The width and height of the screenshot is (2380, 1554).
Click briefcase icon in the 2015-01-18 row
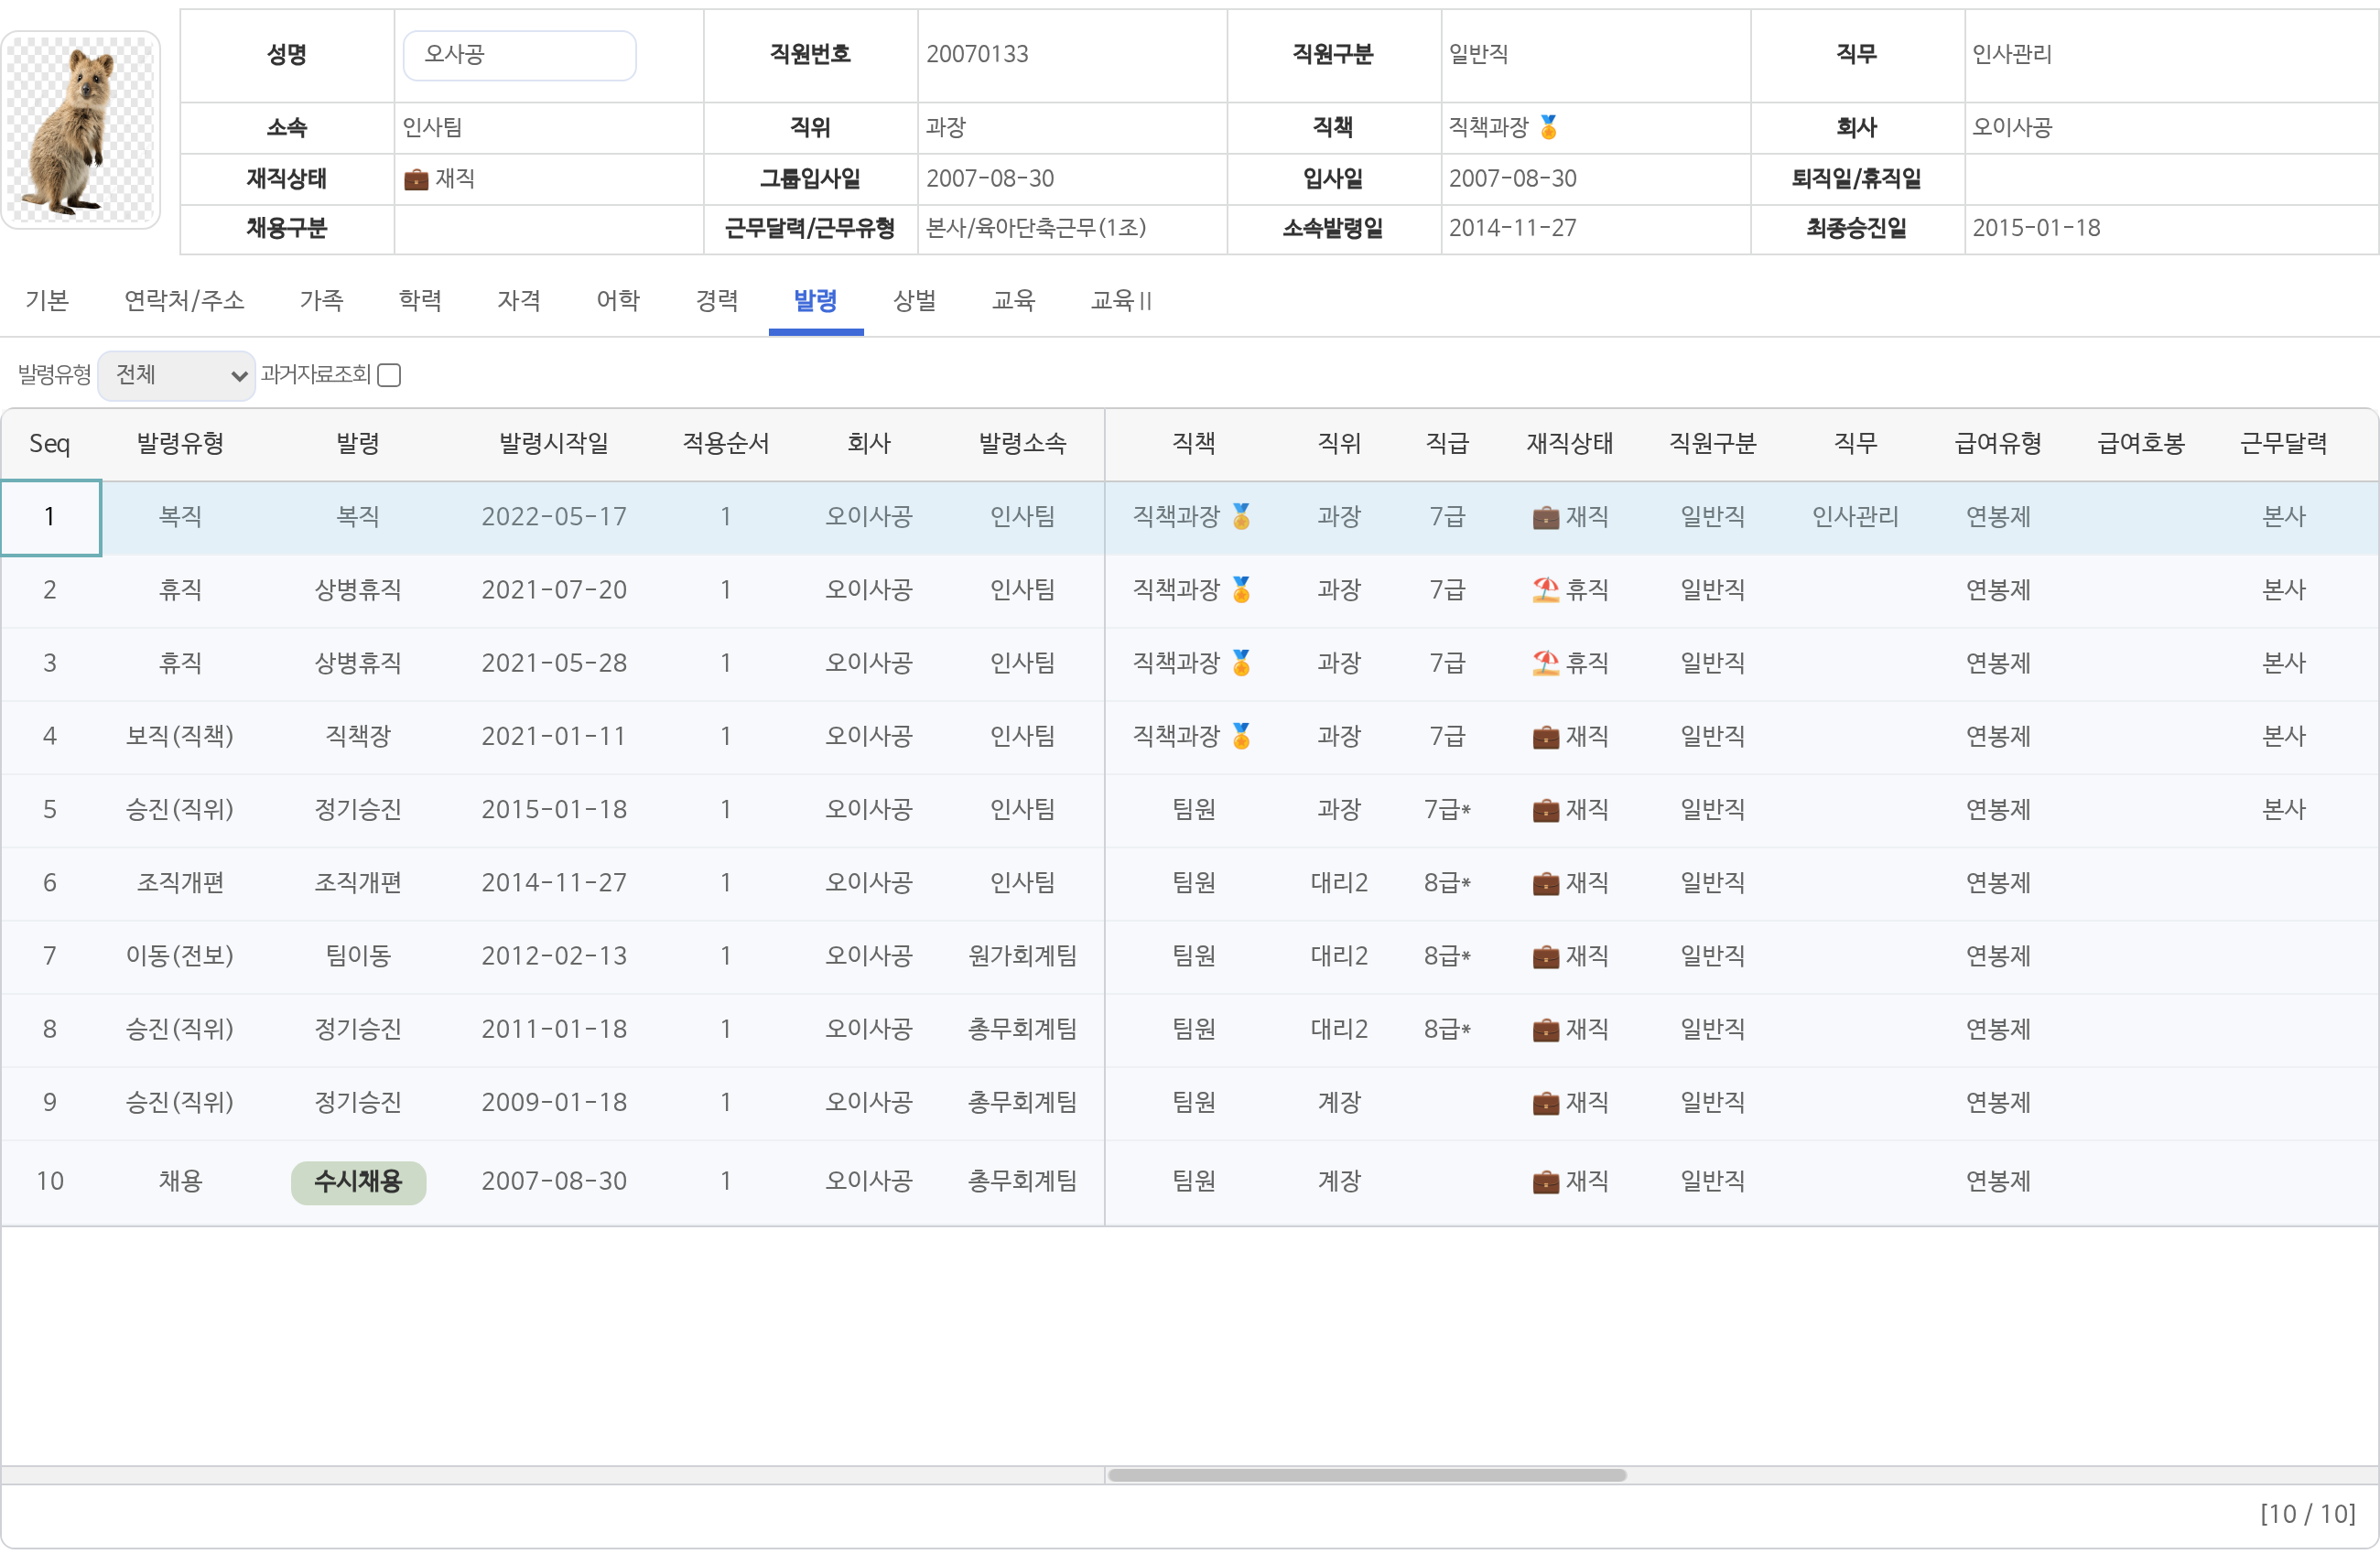tap(1545, 810)
